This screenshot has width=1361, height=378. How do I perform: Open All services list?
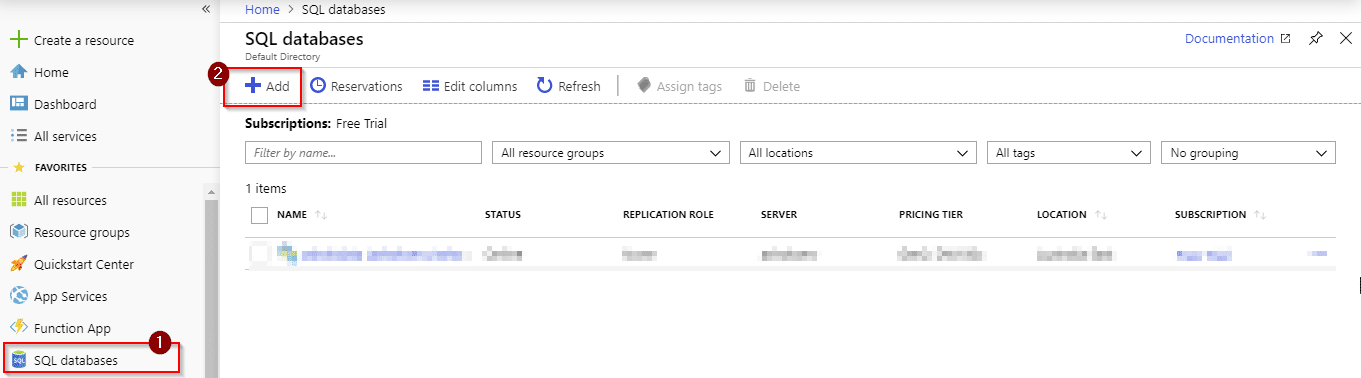point(65,137)
